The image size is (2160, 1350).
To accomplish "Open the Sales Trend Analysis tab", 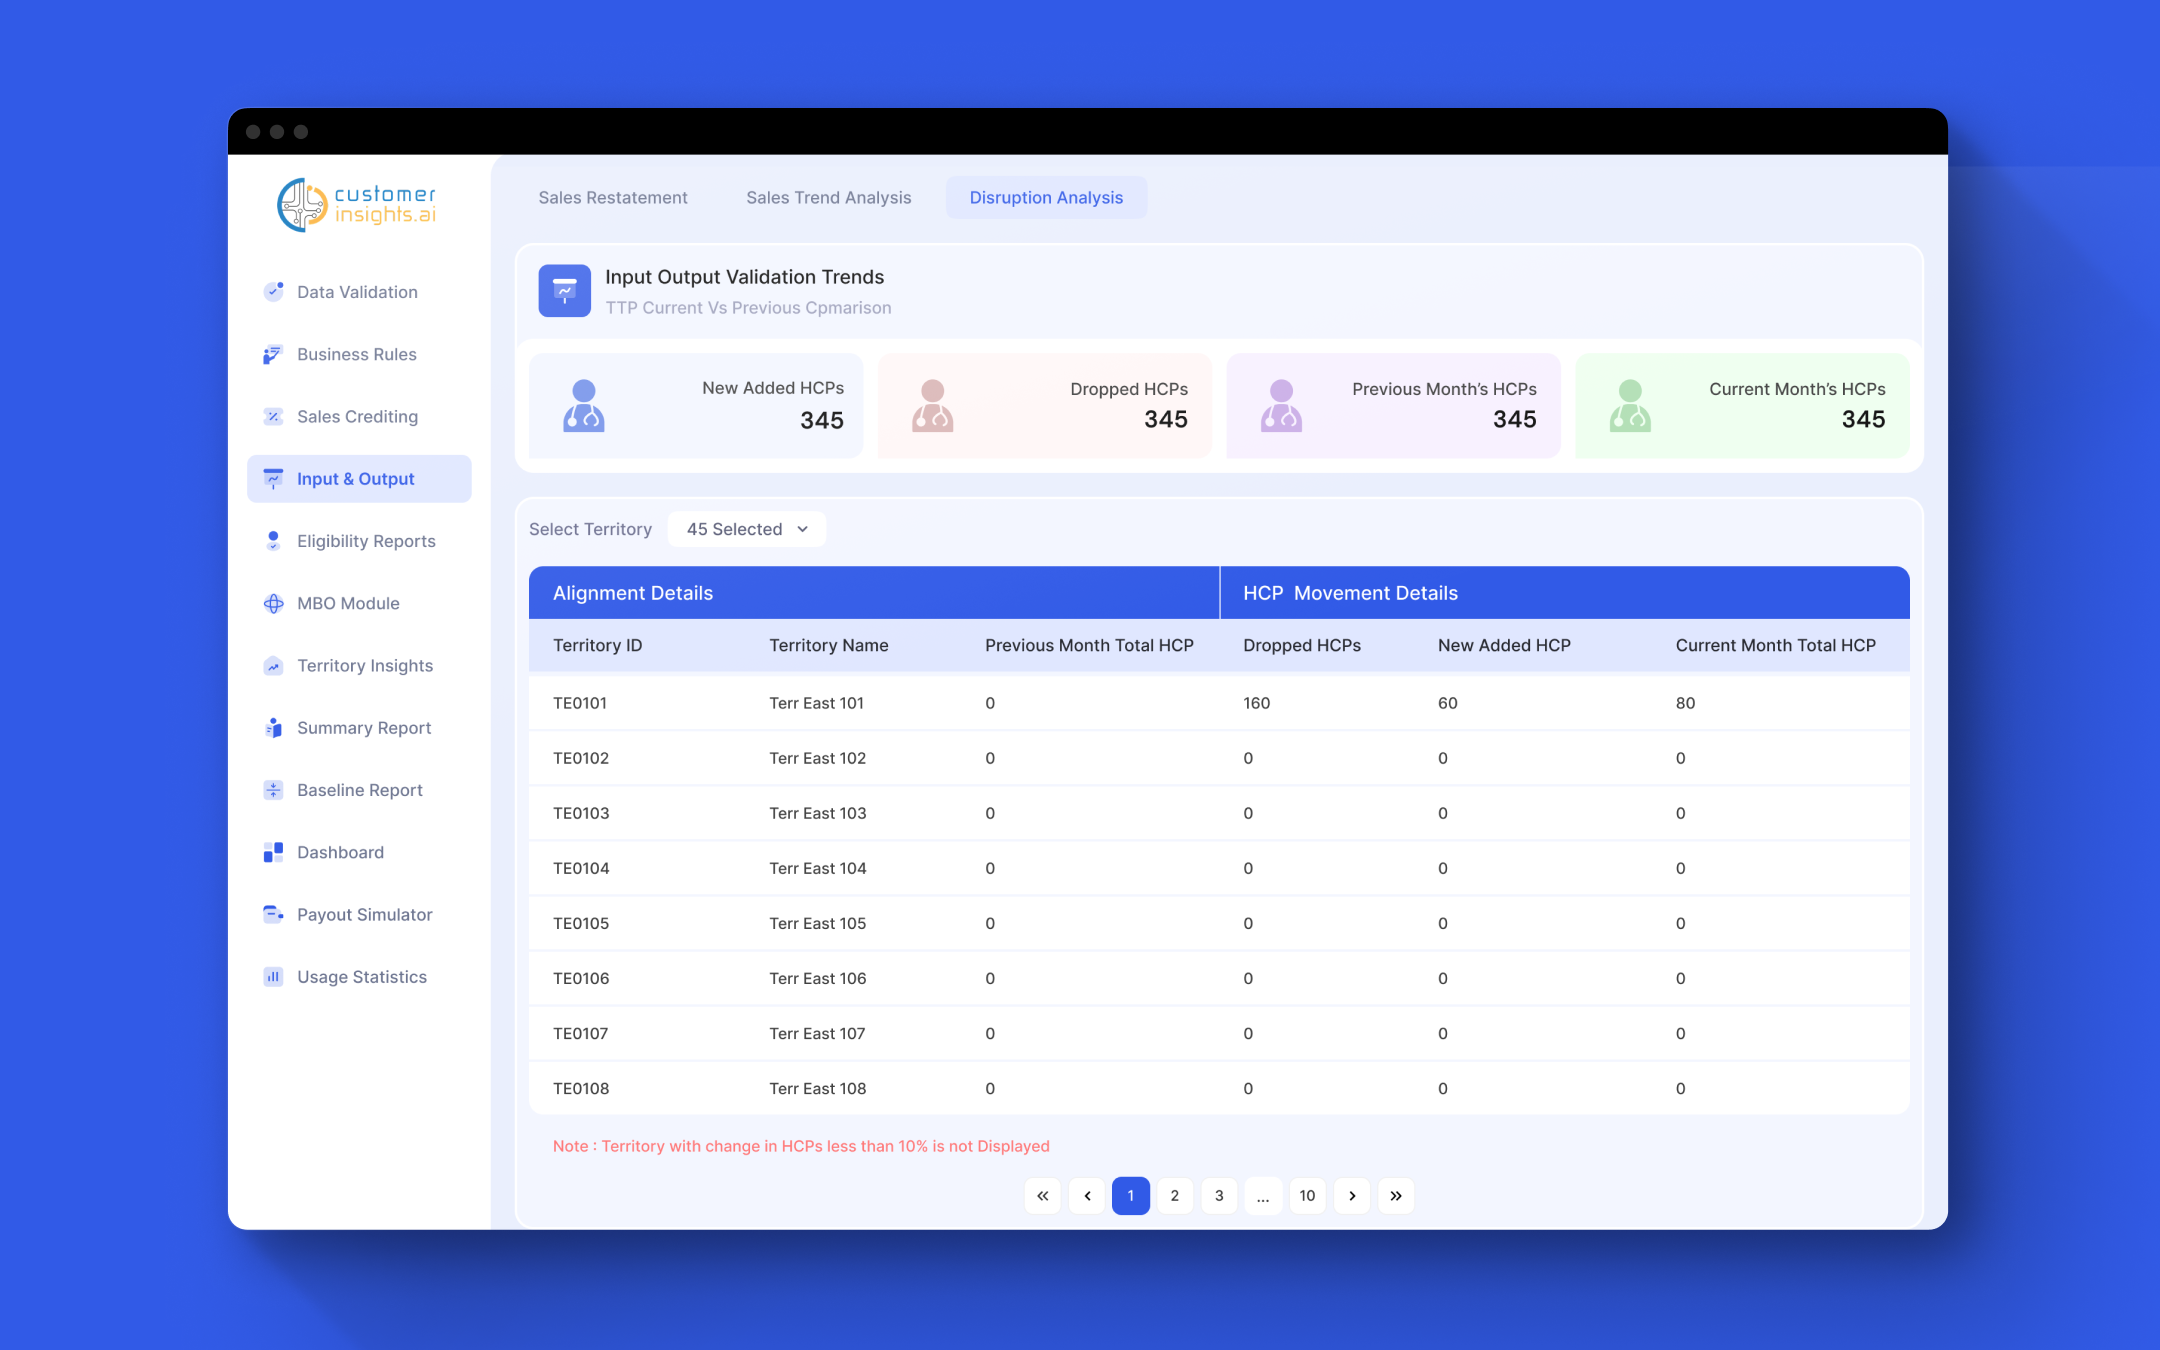I will [x=828, y=198].
